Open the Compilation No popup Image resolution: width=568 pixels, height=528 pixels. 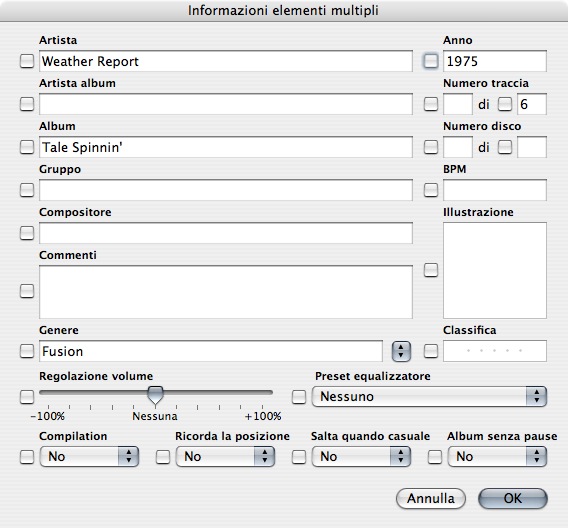[x=89, y=457]
